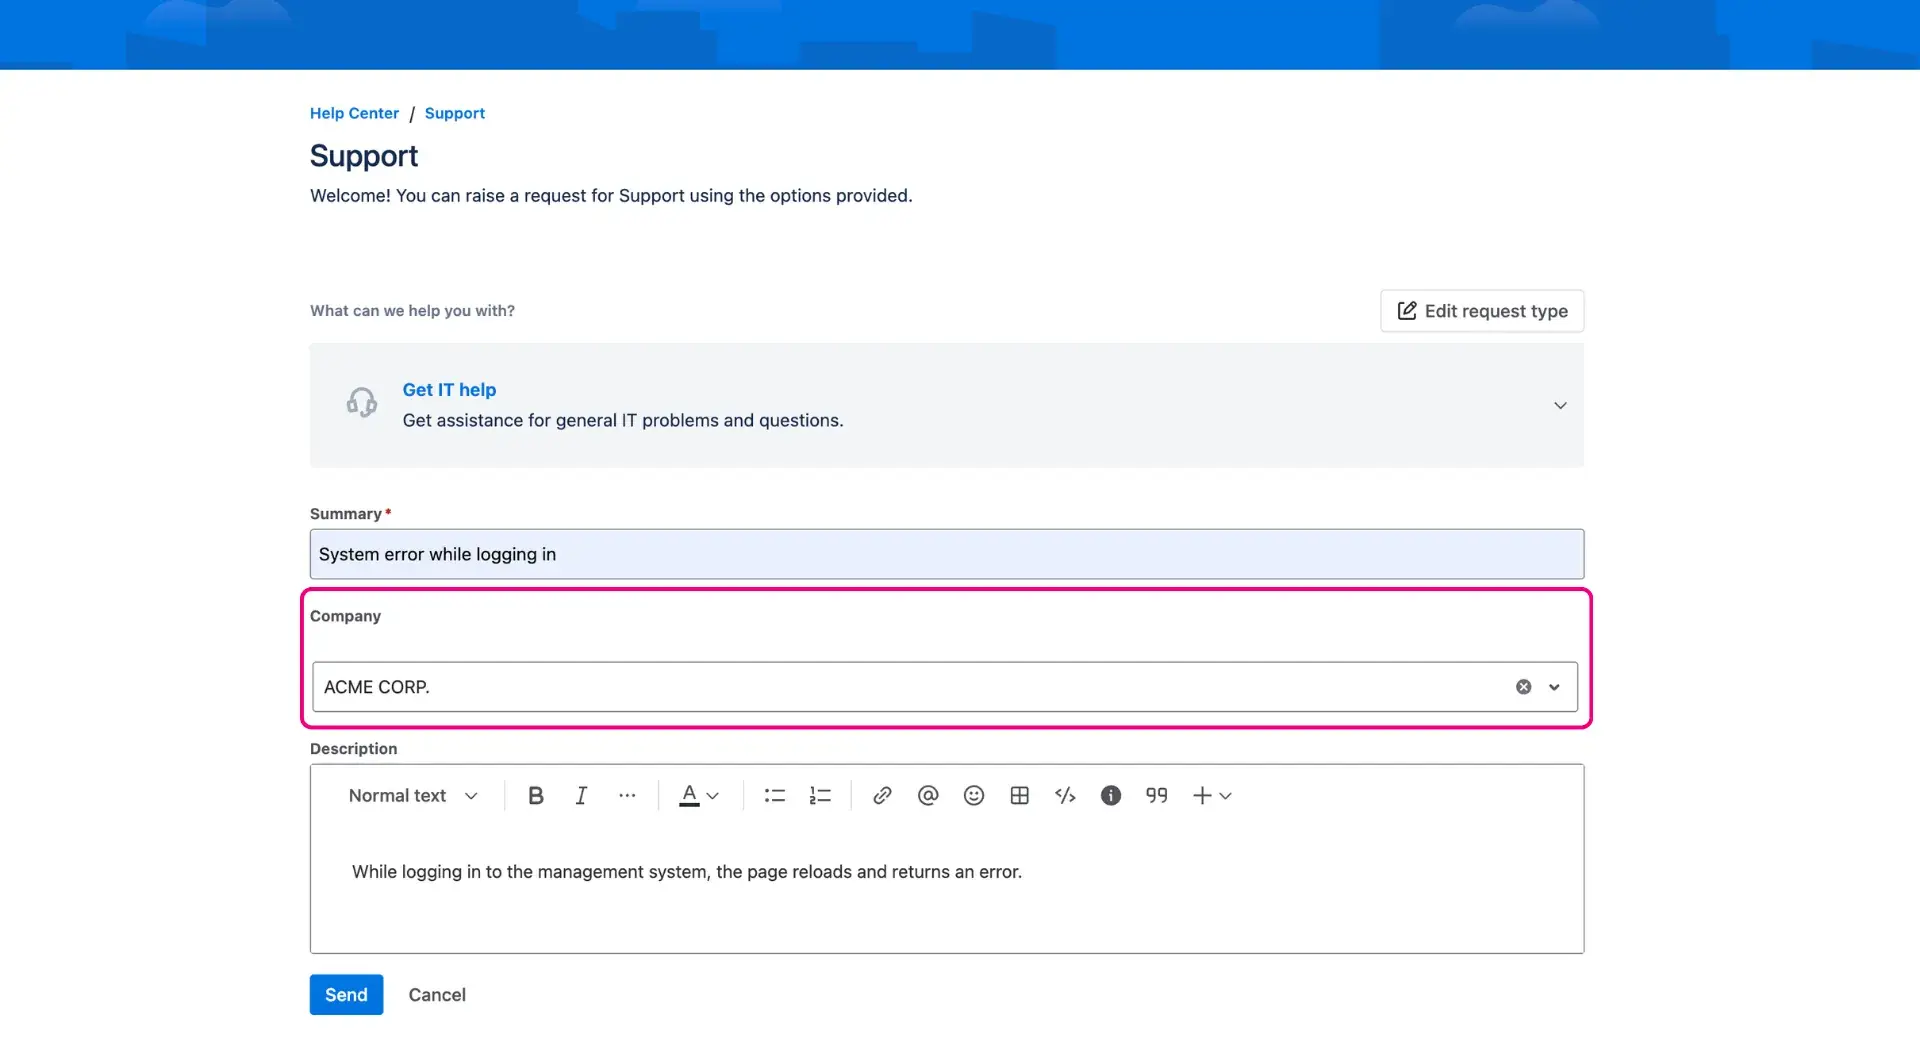Insert a table in the description editor
The height and width of the screenshot is (1054, 1920).
[x=1020, y=795]
